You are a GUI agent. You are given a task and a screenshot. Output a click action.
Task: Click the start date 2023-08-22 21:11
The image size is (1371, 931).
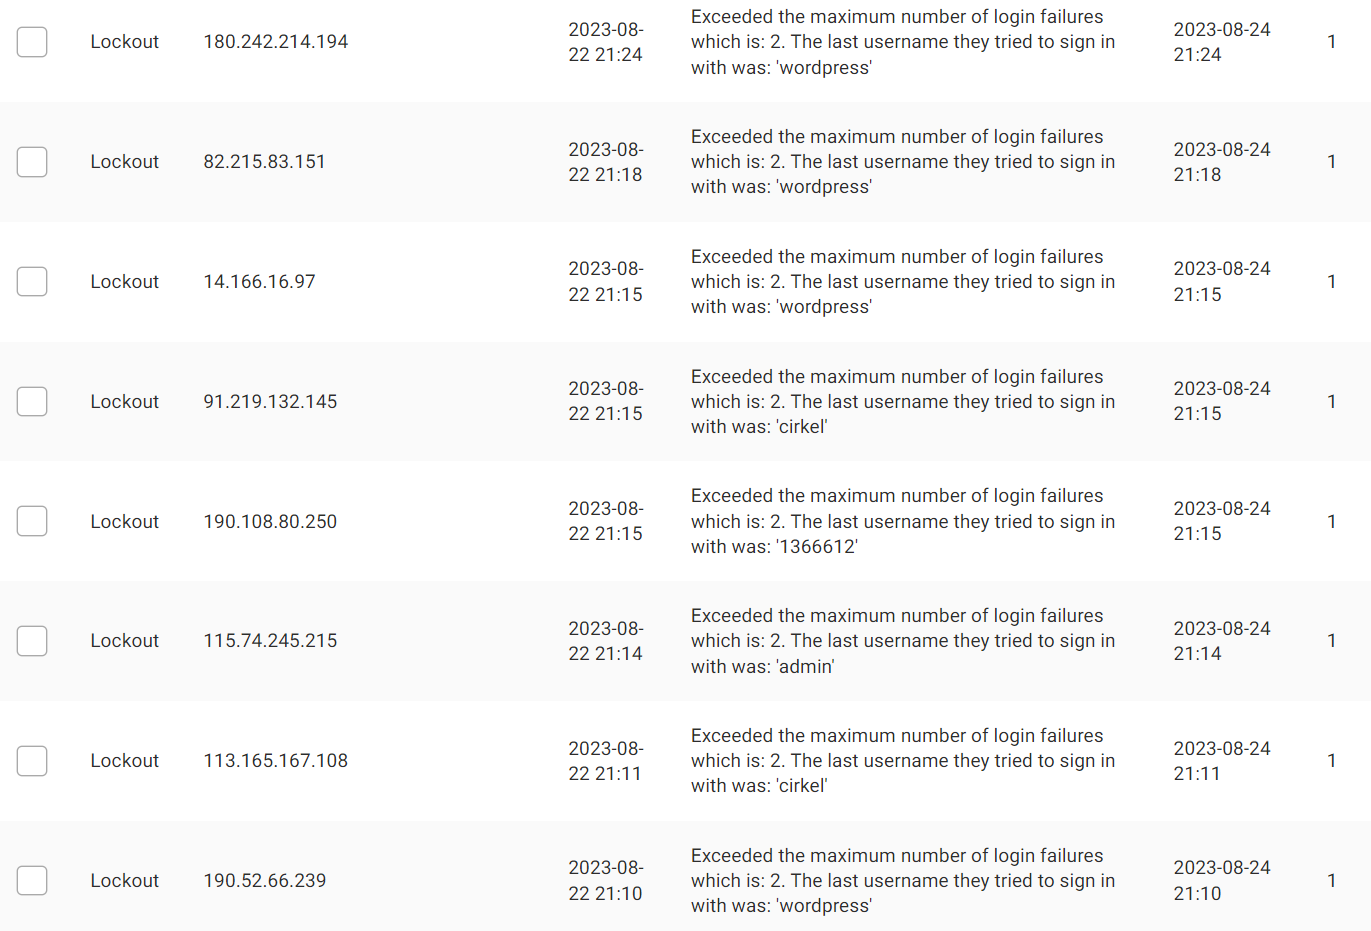click(x=605, y=761)
